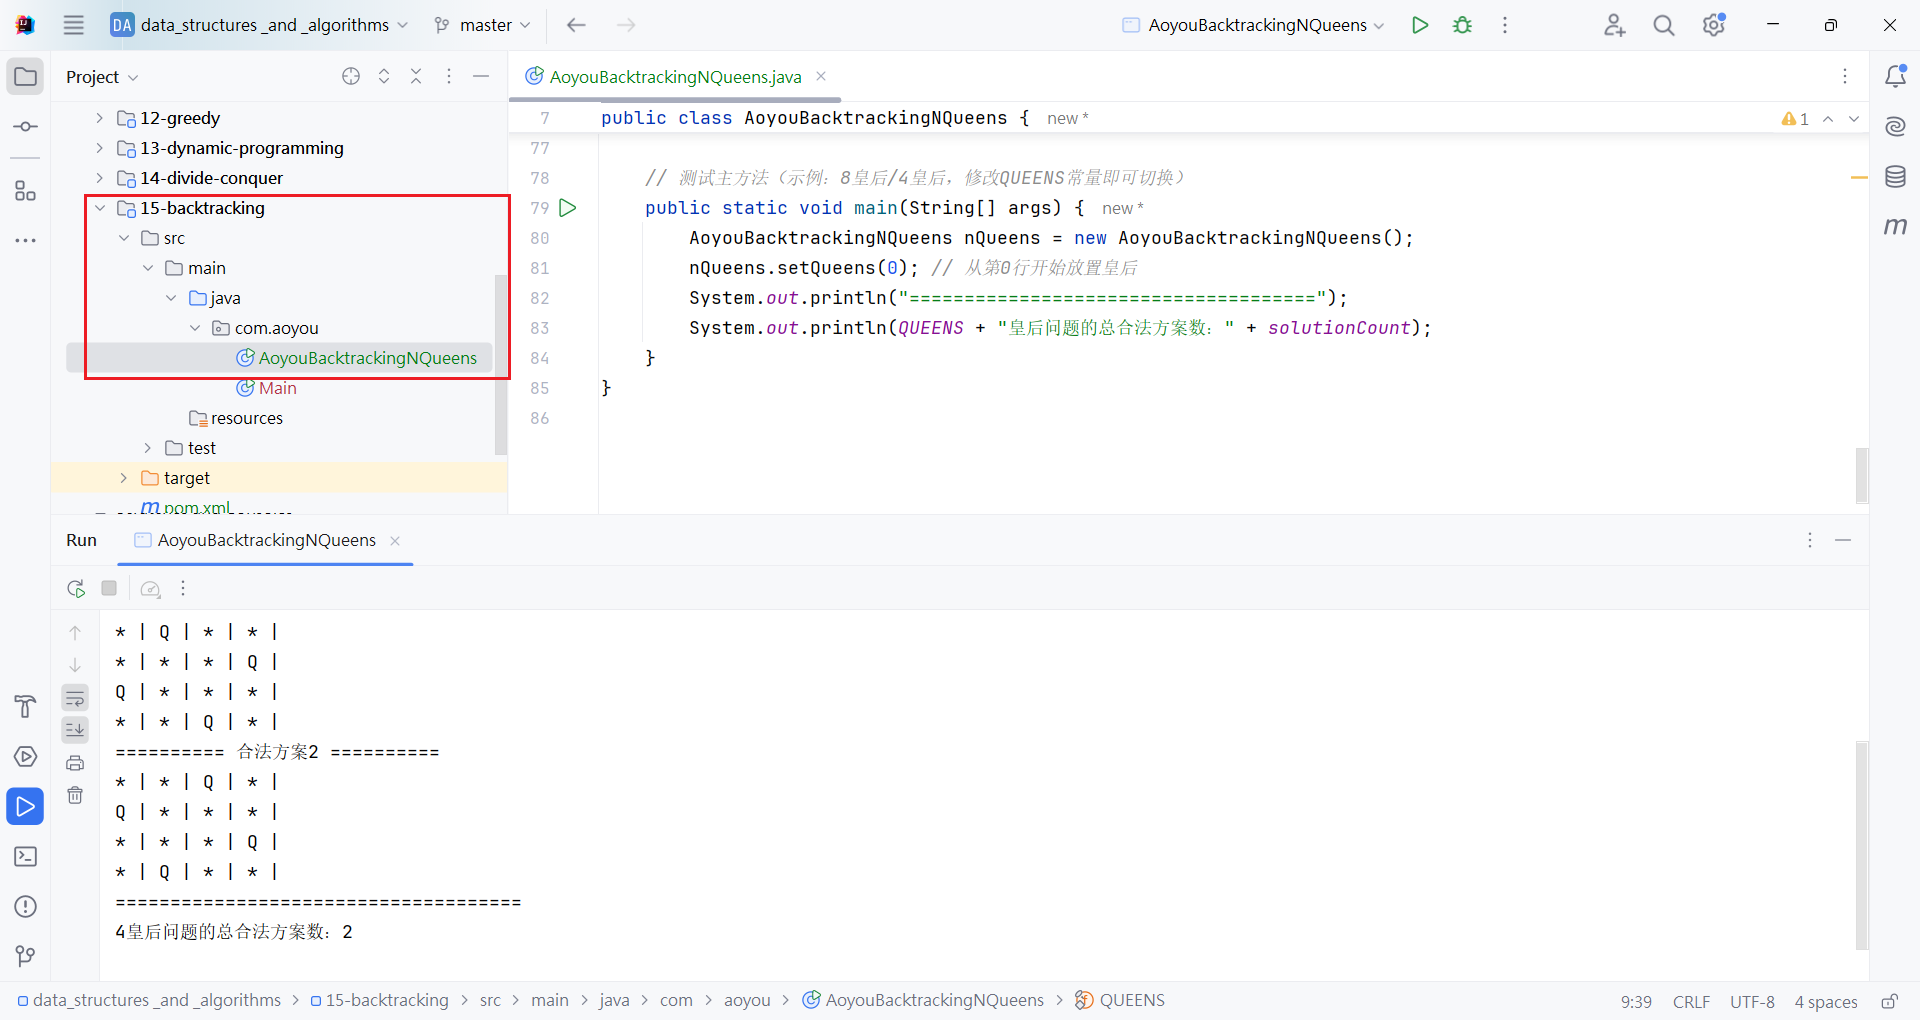Select the AoyouBacktrackingNQueens.java editor tab
The image size is (1920, 1020).
coord(675,77)
